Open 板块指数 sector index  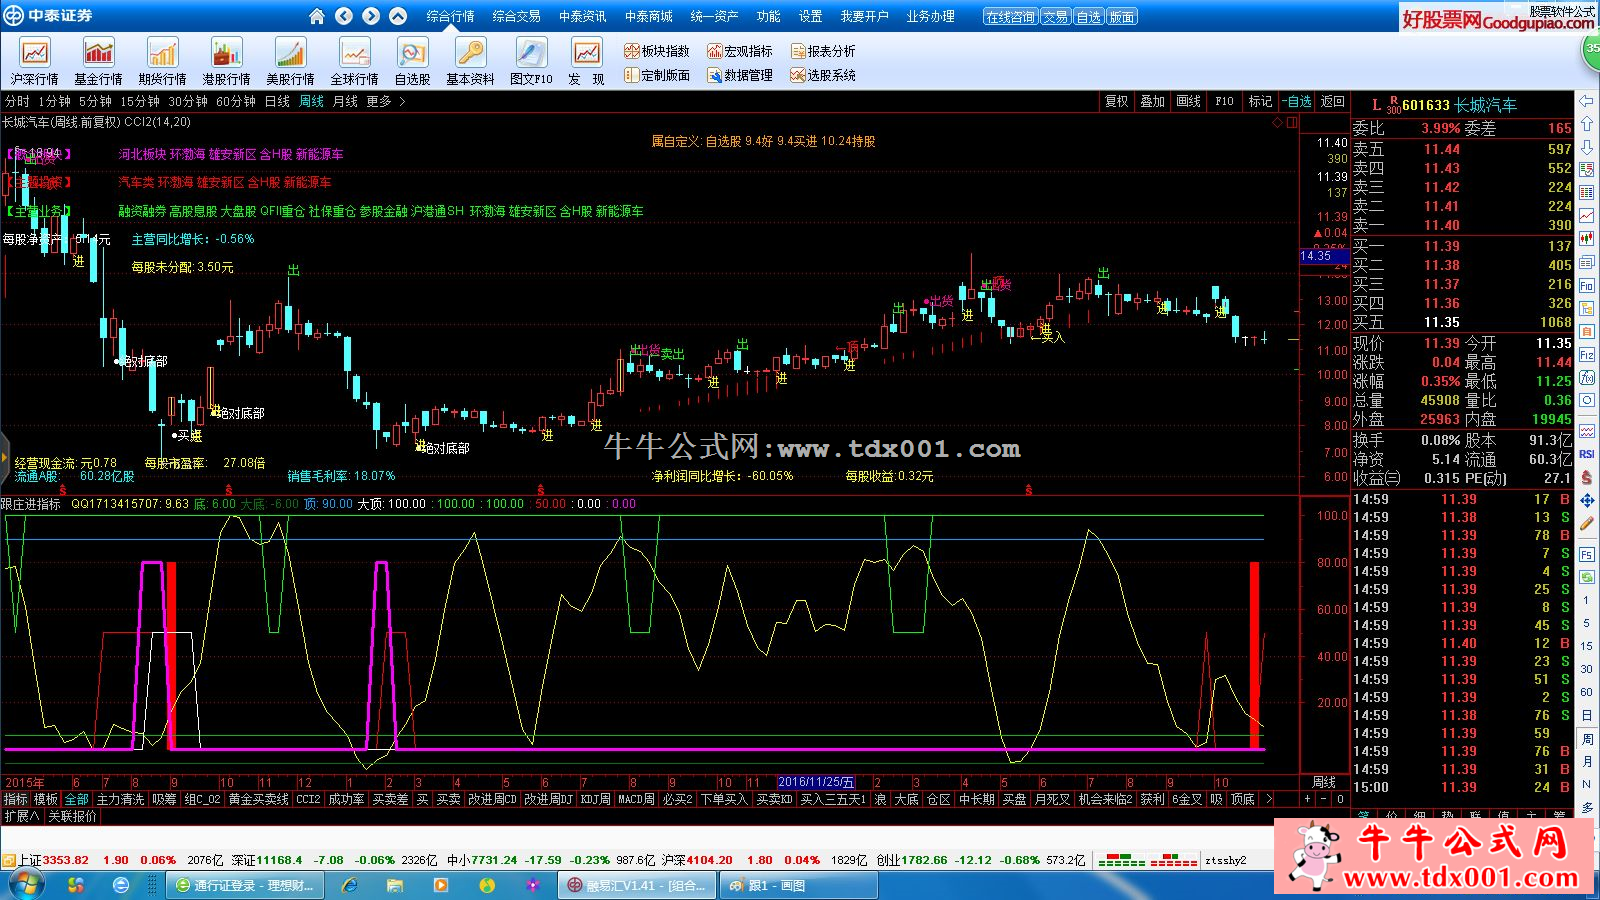point(657,51)
